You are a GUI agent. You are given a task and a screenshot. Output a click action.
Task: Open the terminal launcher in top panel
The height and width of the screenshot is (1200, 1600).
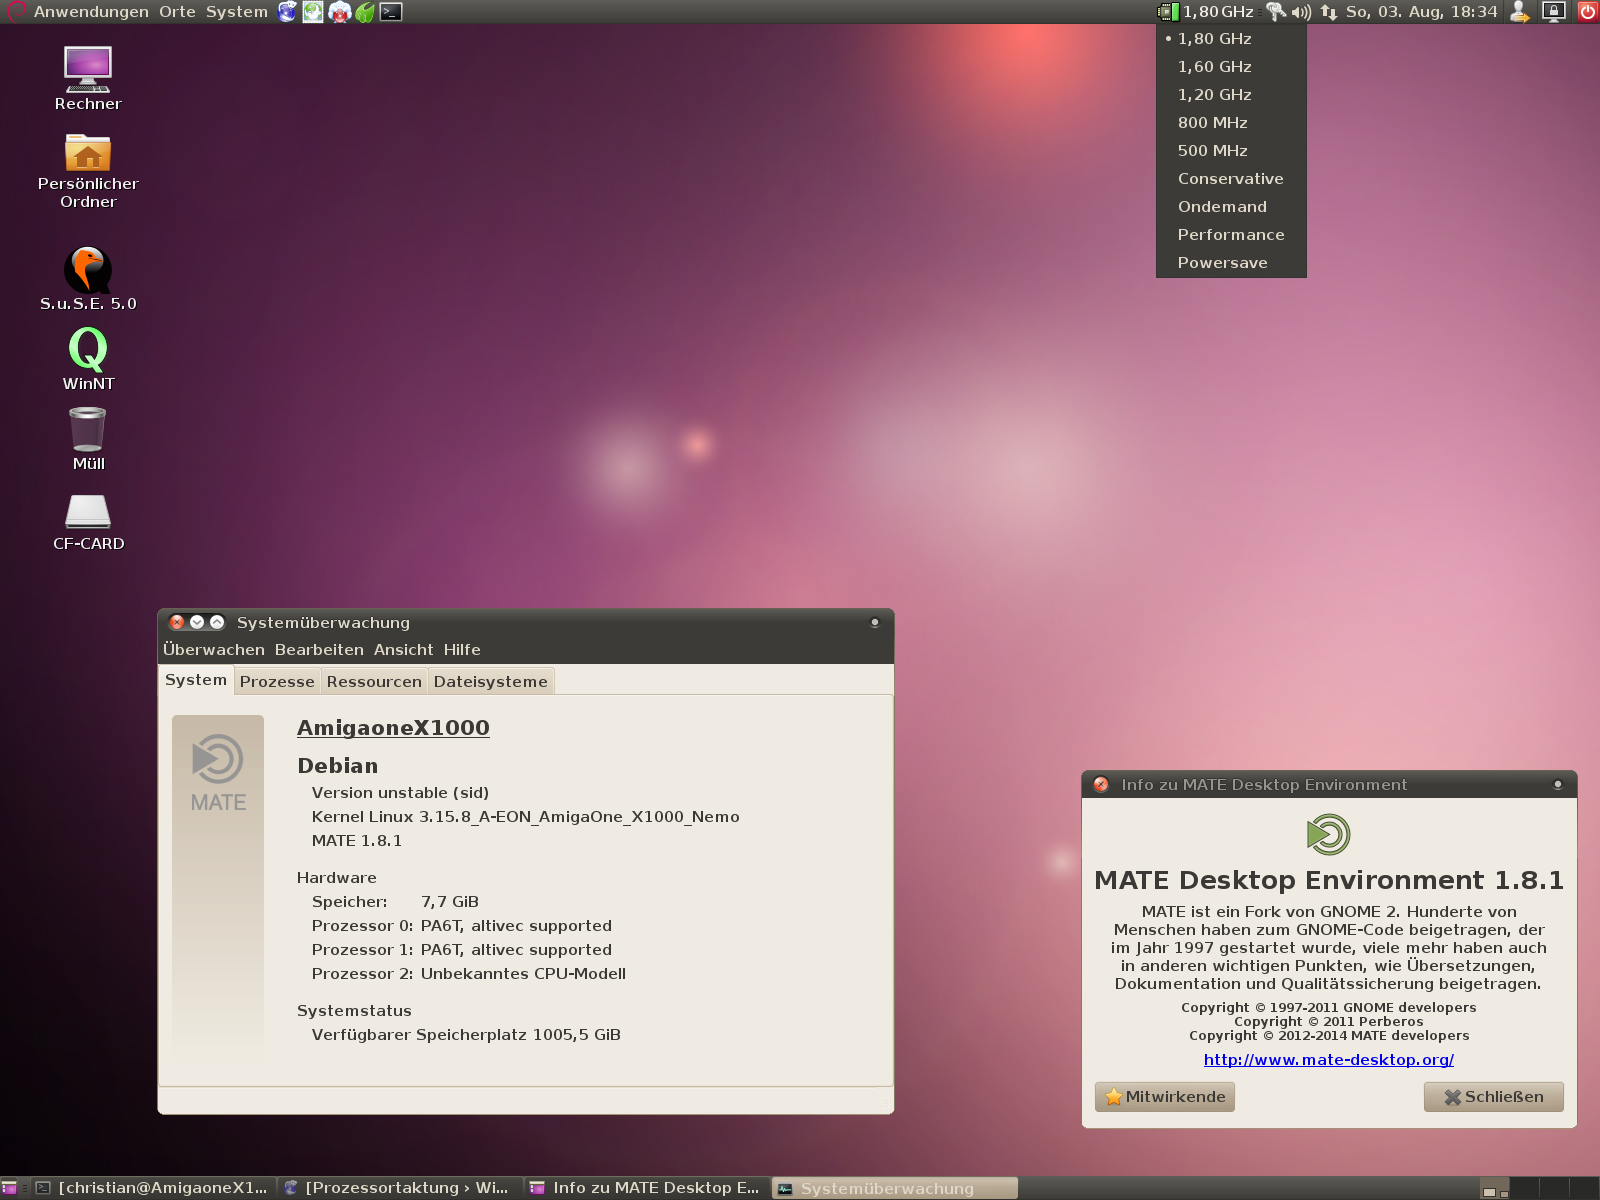[391, 12]
